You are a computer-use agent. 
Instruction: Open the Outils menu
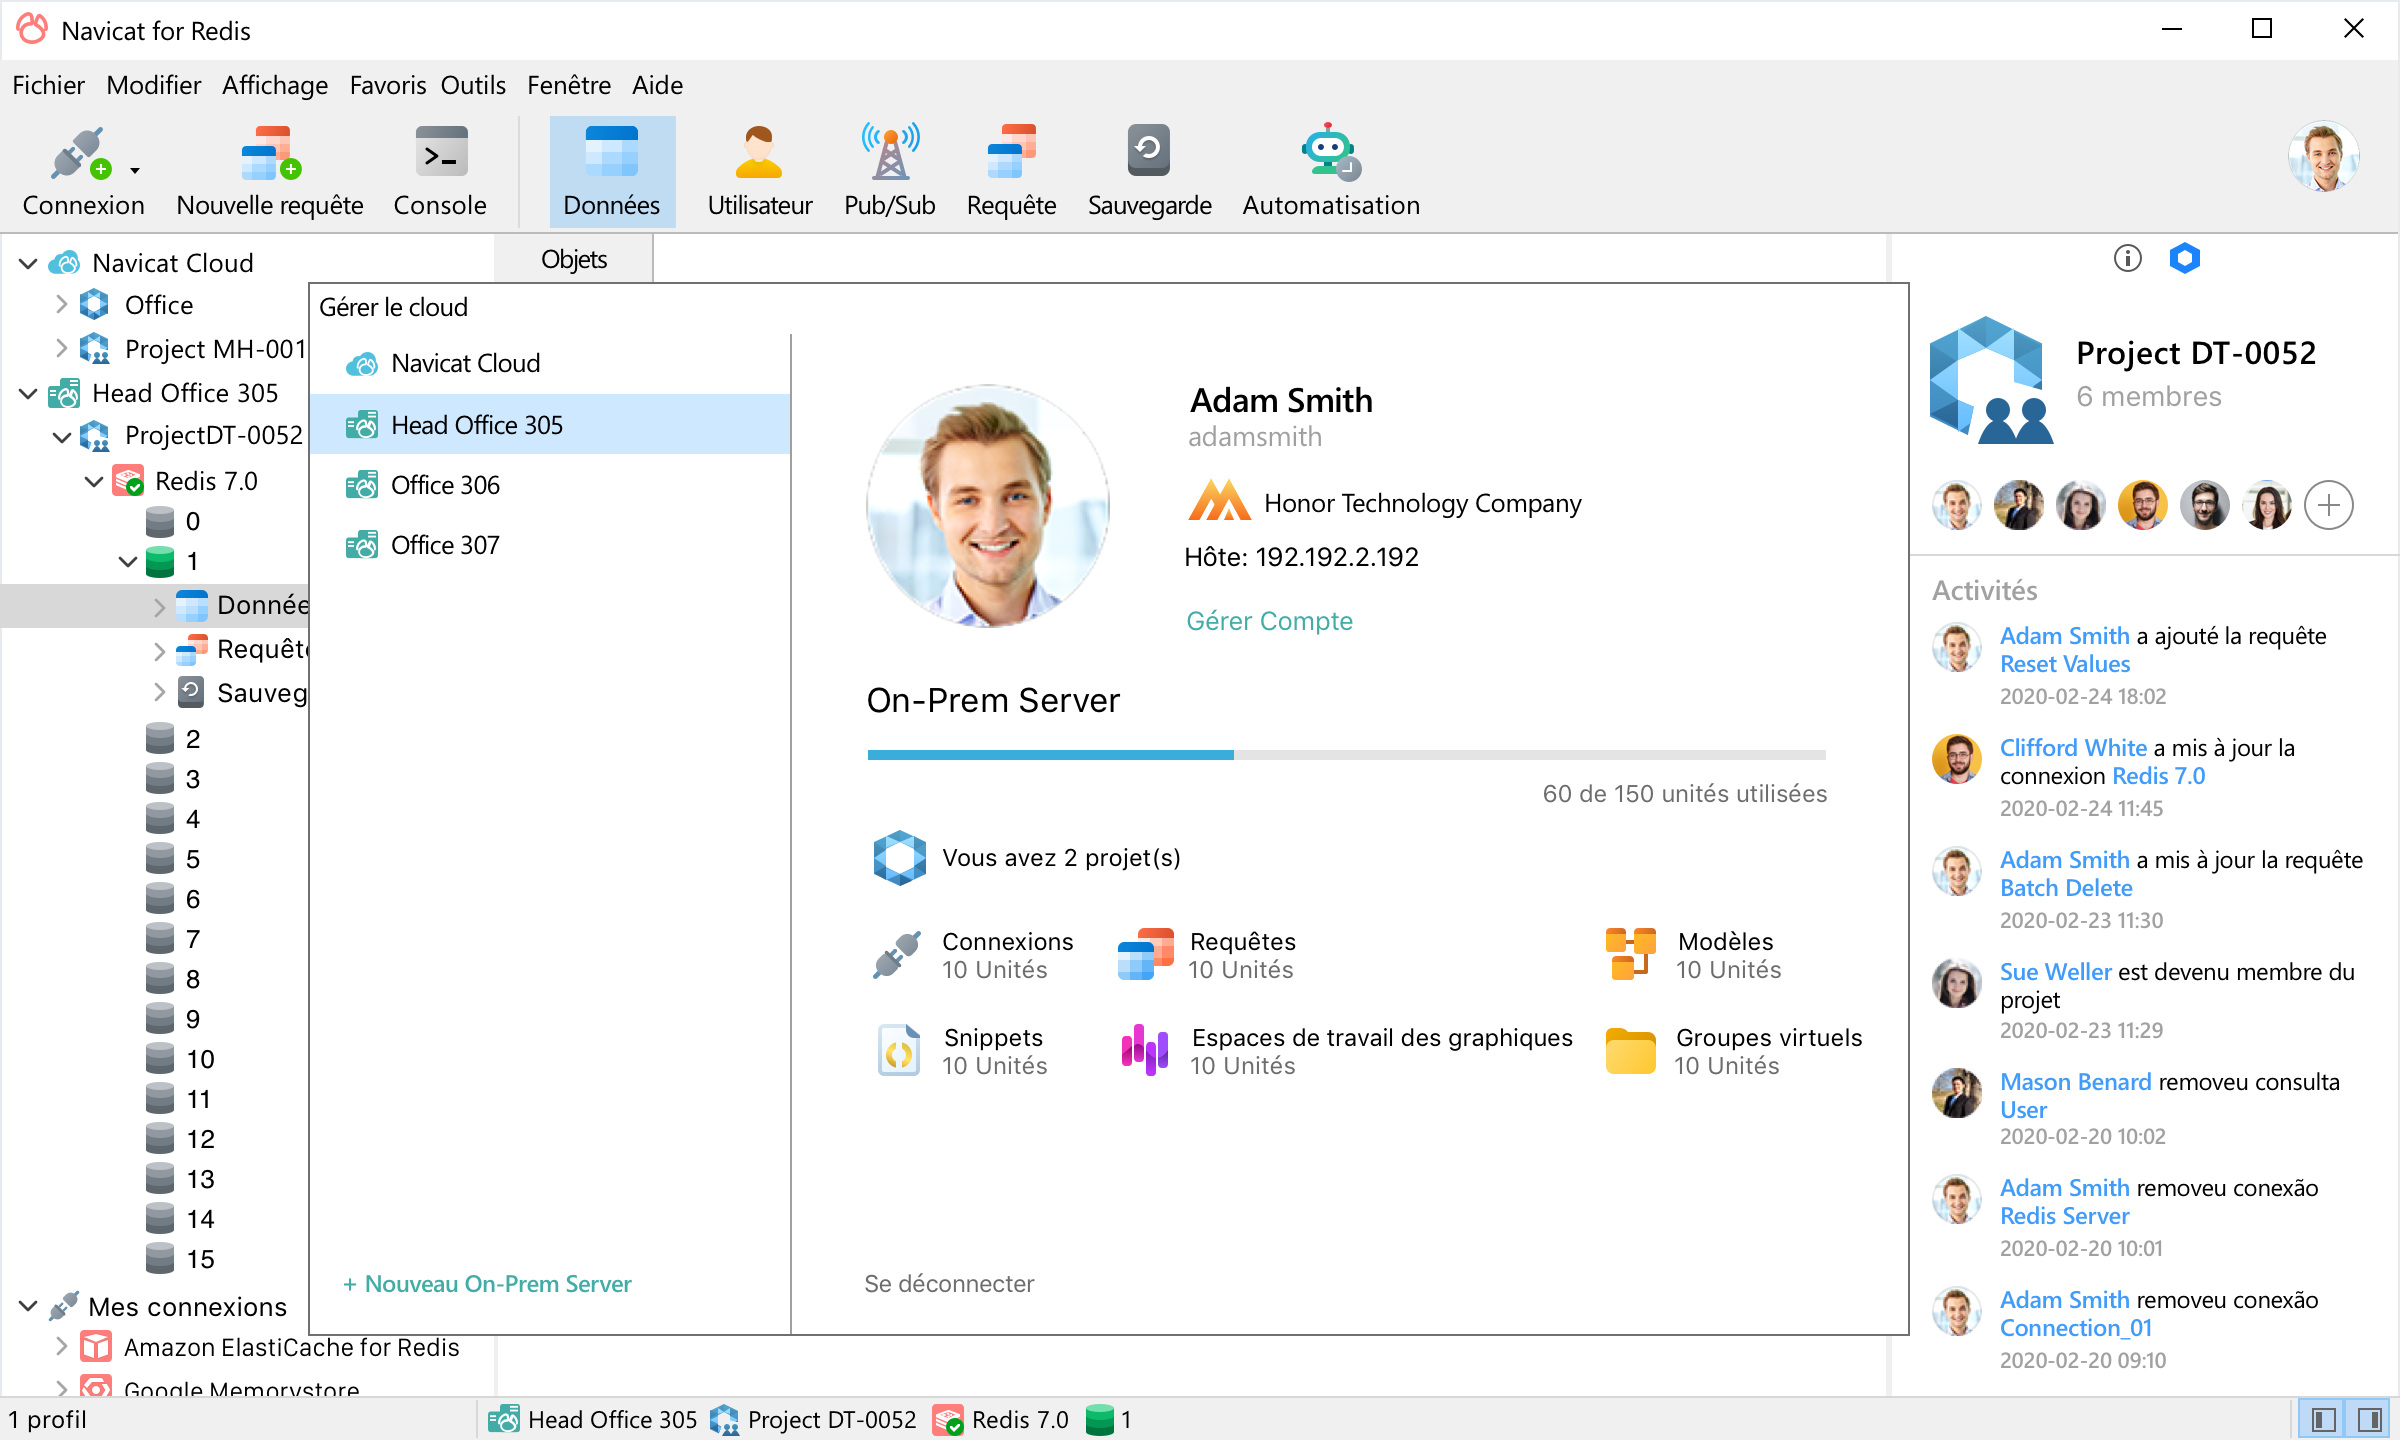473,86
